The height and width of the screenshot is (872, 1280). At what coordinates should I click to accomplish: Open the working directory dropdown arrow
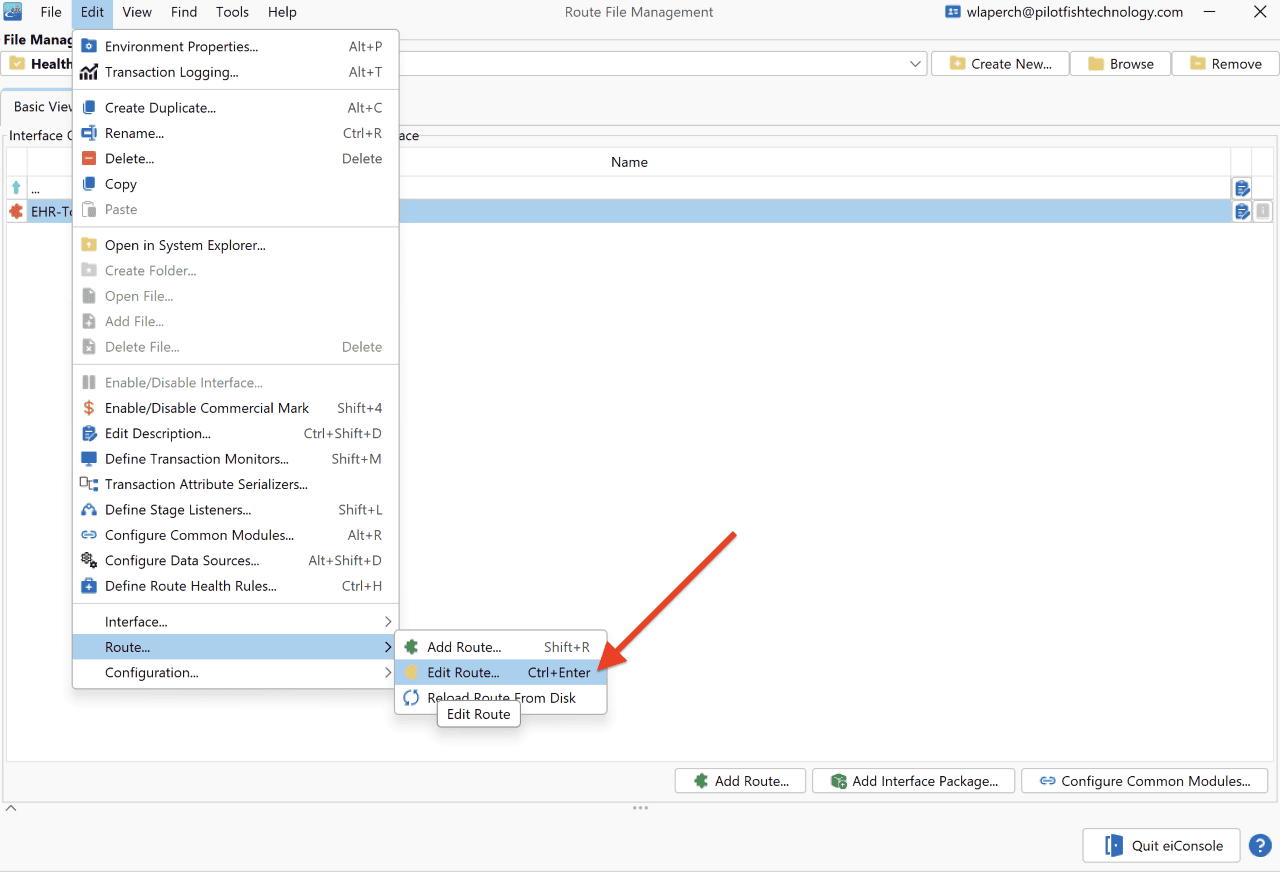(916, 64)
